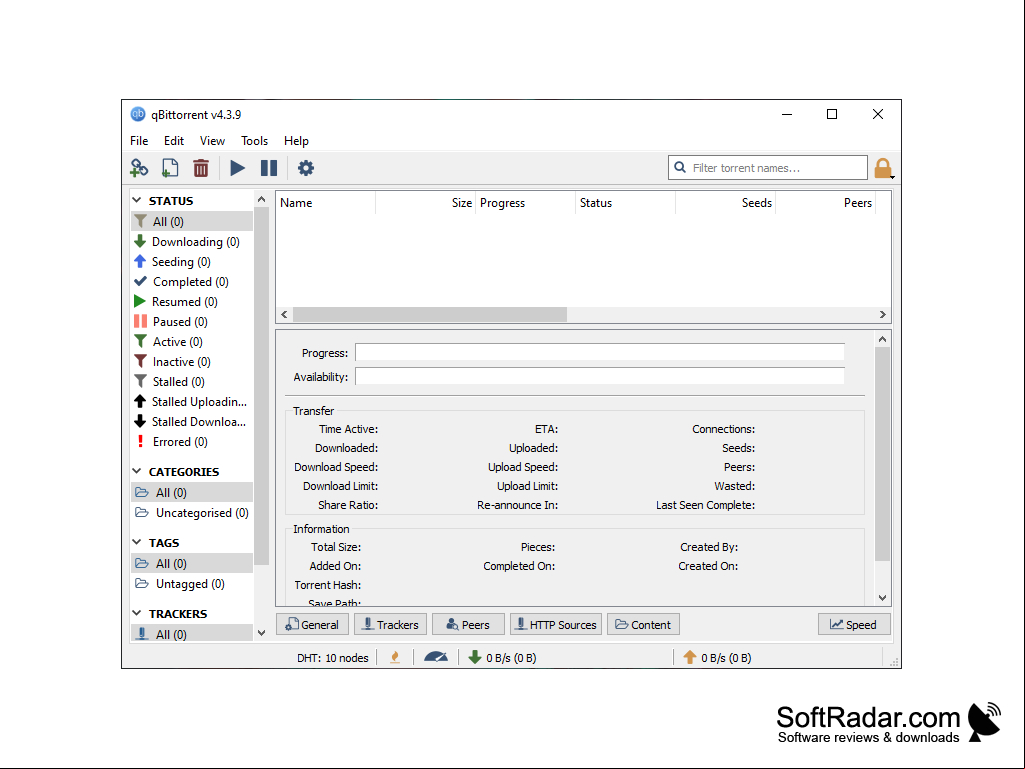Sort torrents by Status column

pos(626,203)
